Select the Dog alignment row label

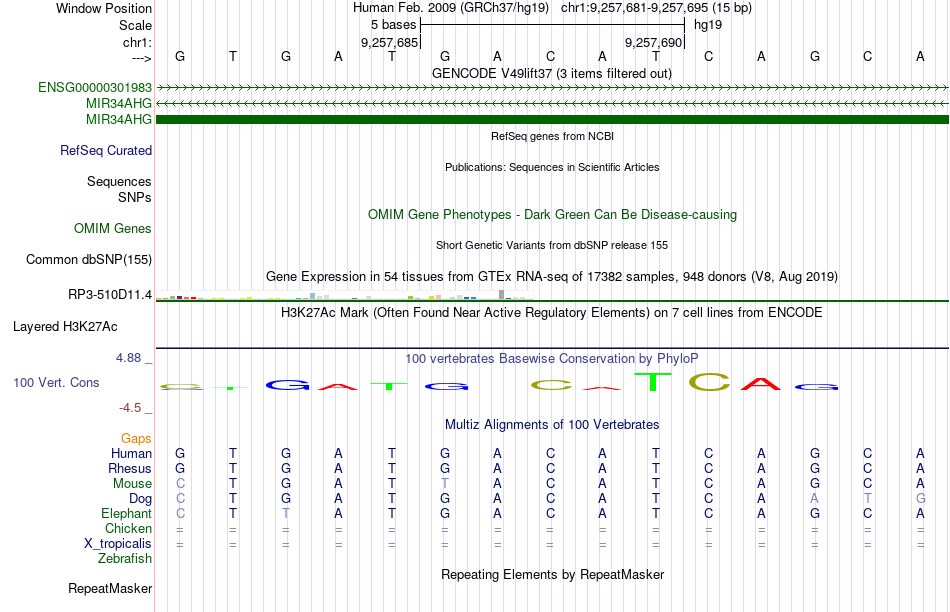141,499
